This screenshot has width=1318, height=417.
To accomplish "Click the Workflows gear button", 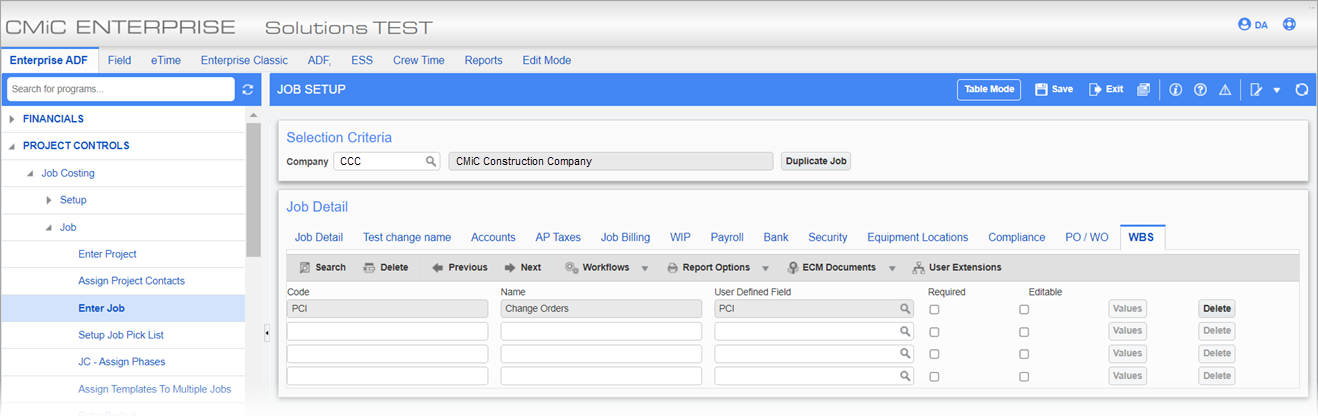I will coord(600,268).
